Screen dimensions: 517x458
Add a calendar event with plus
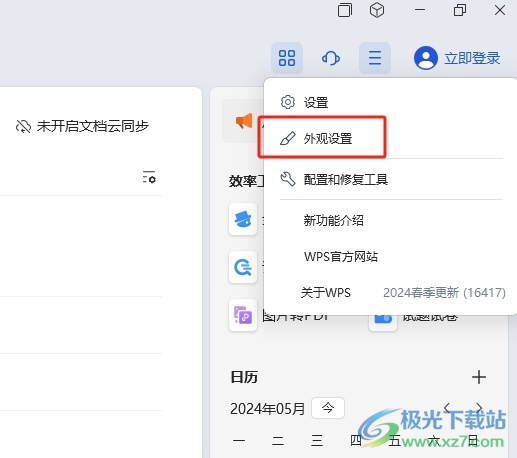click(x=479, y=377)
